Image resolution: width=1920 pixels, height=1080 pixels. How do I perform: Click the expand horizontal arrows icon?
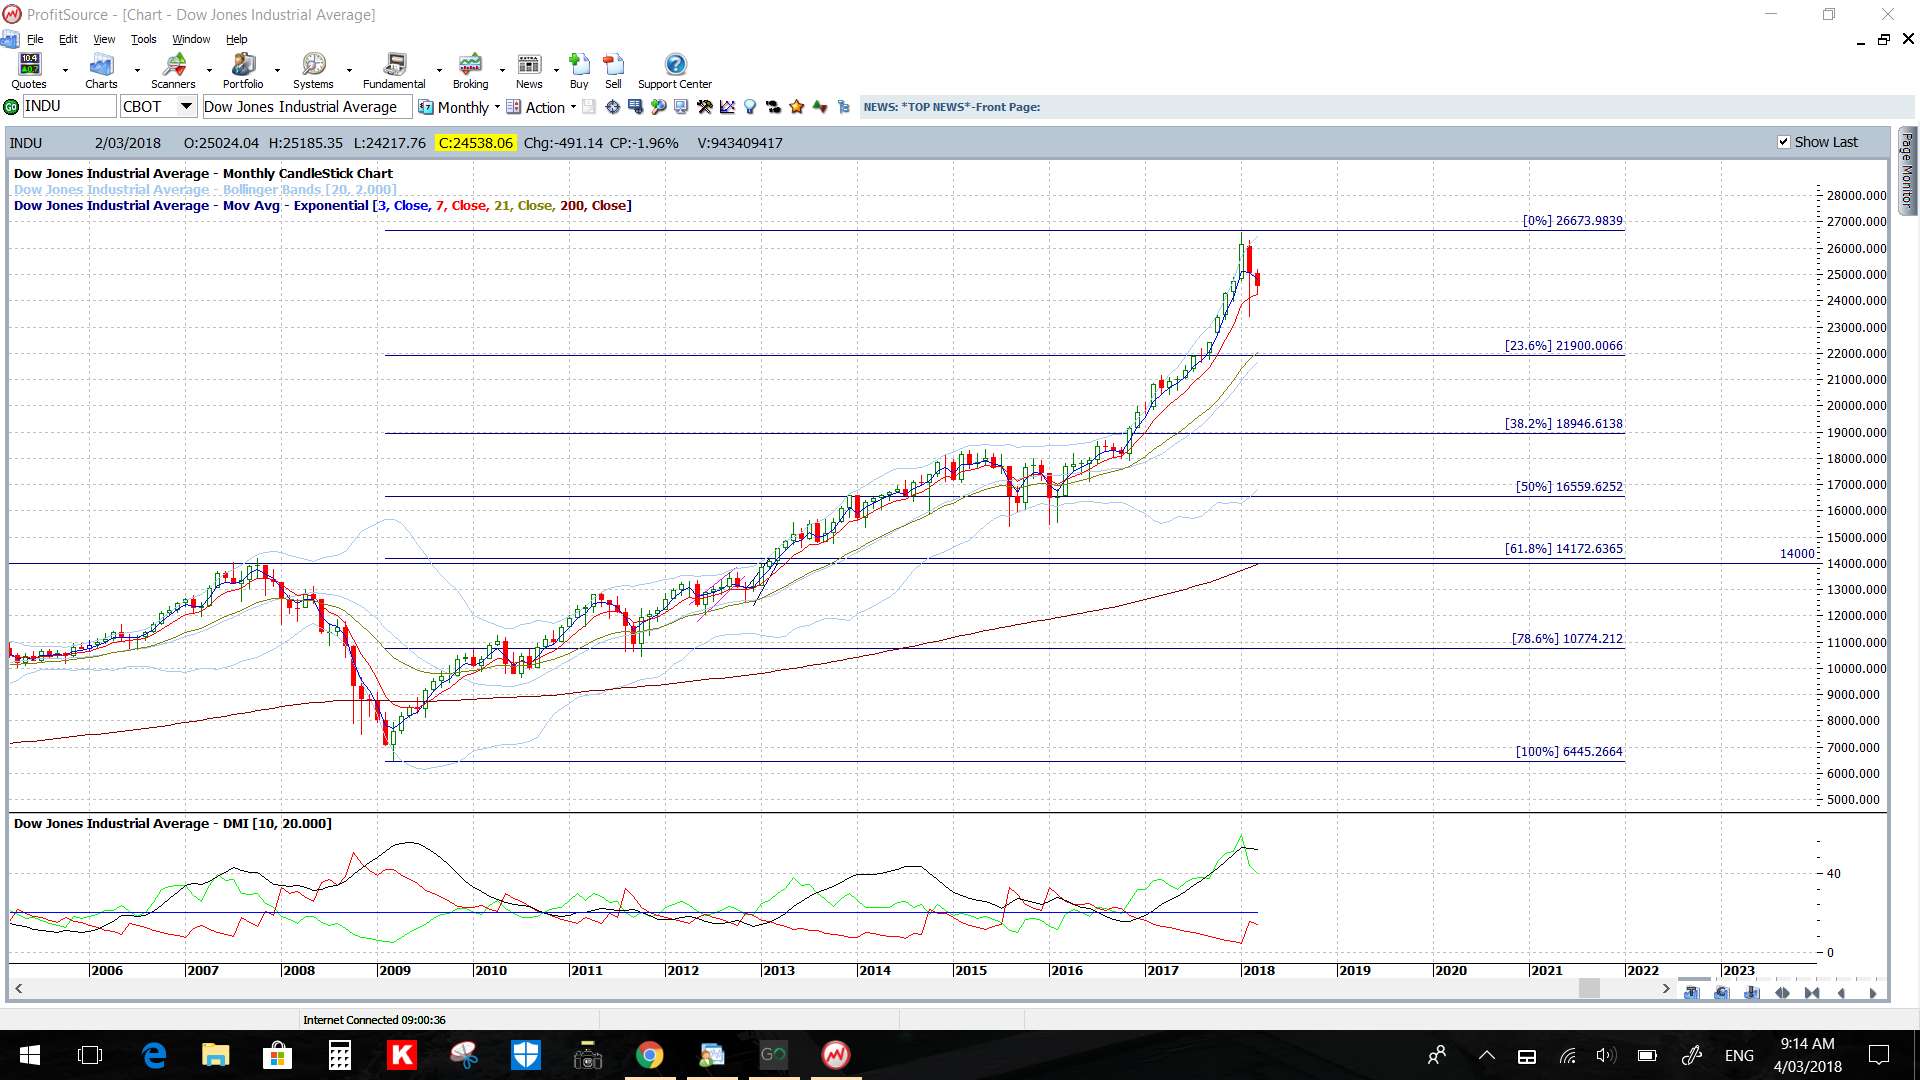coord(1782,993)
